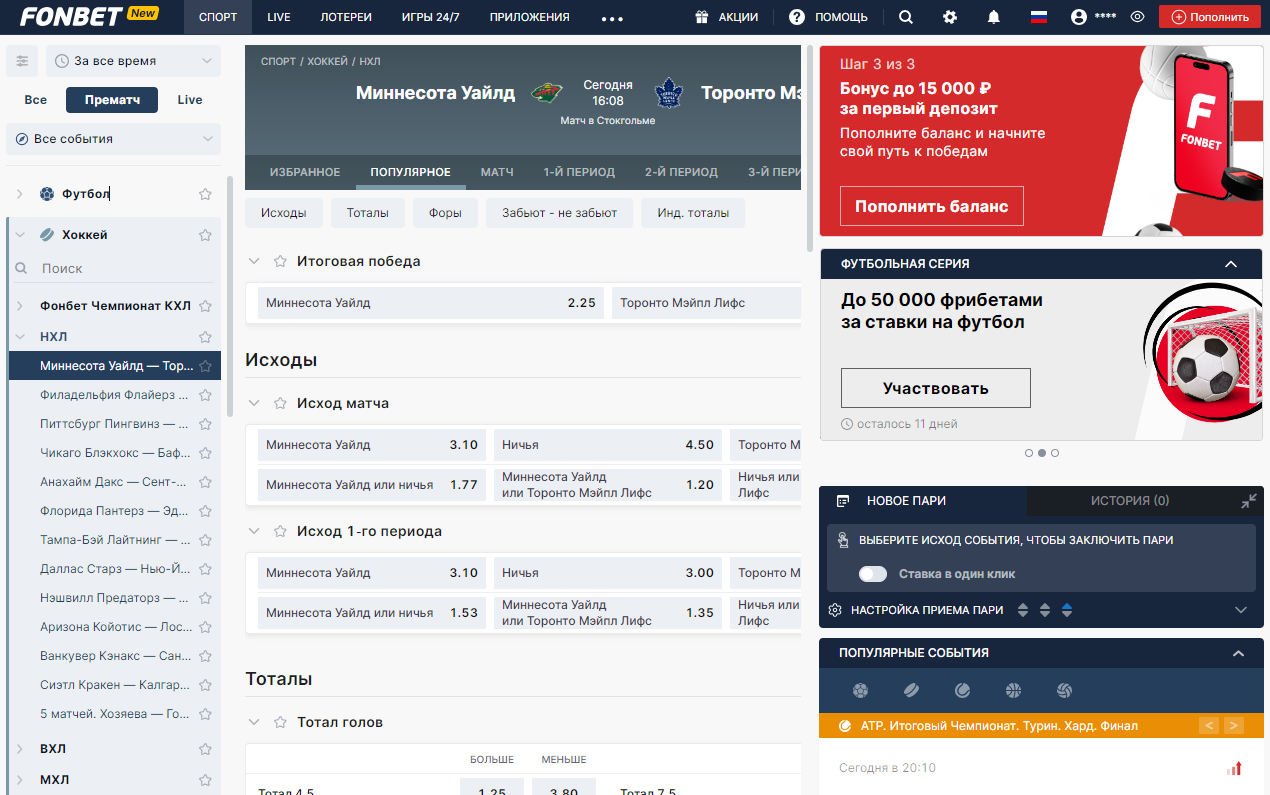Favorite the Итоговая победа market star
This screenshot has width=1270, height=795.
tap(281, 261)
